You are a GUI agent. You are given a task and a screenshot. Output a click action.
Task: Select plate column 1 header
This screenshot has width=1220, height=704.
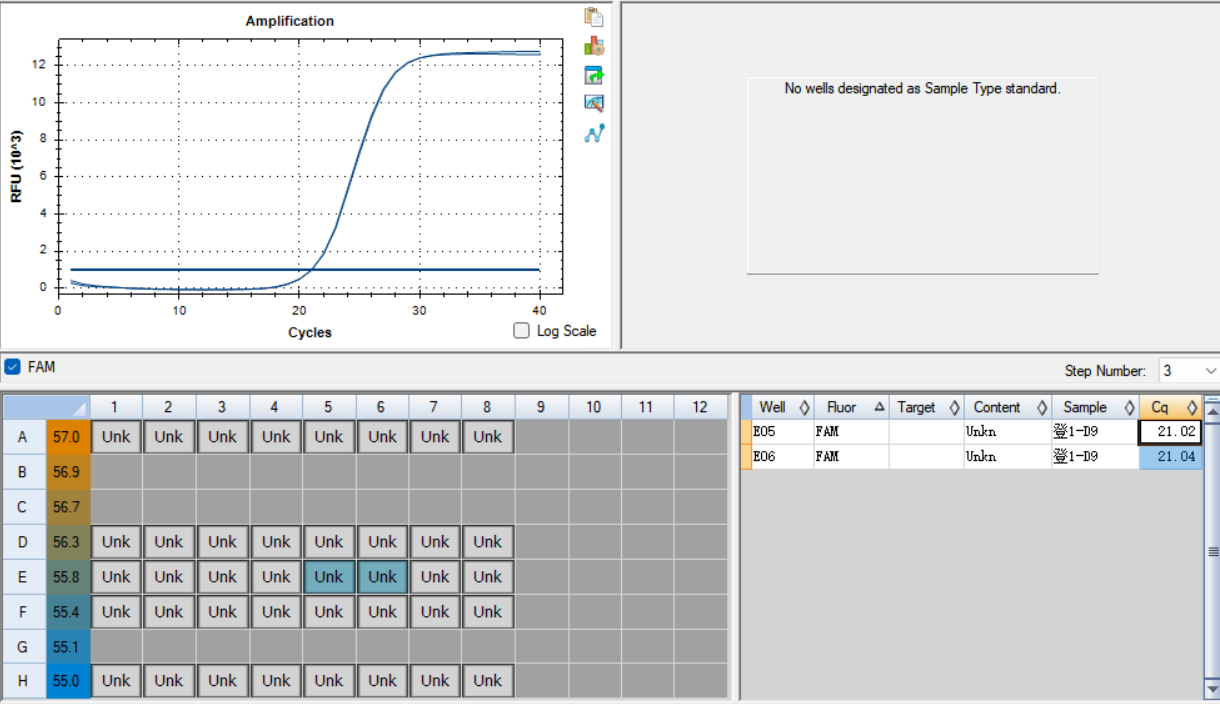coord(116,407)
